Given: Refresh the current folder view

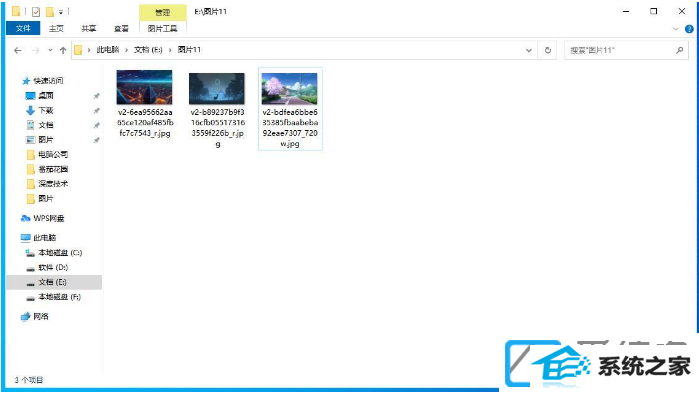Looking at the screenshot, I should [548, 50].
